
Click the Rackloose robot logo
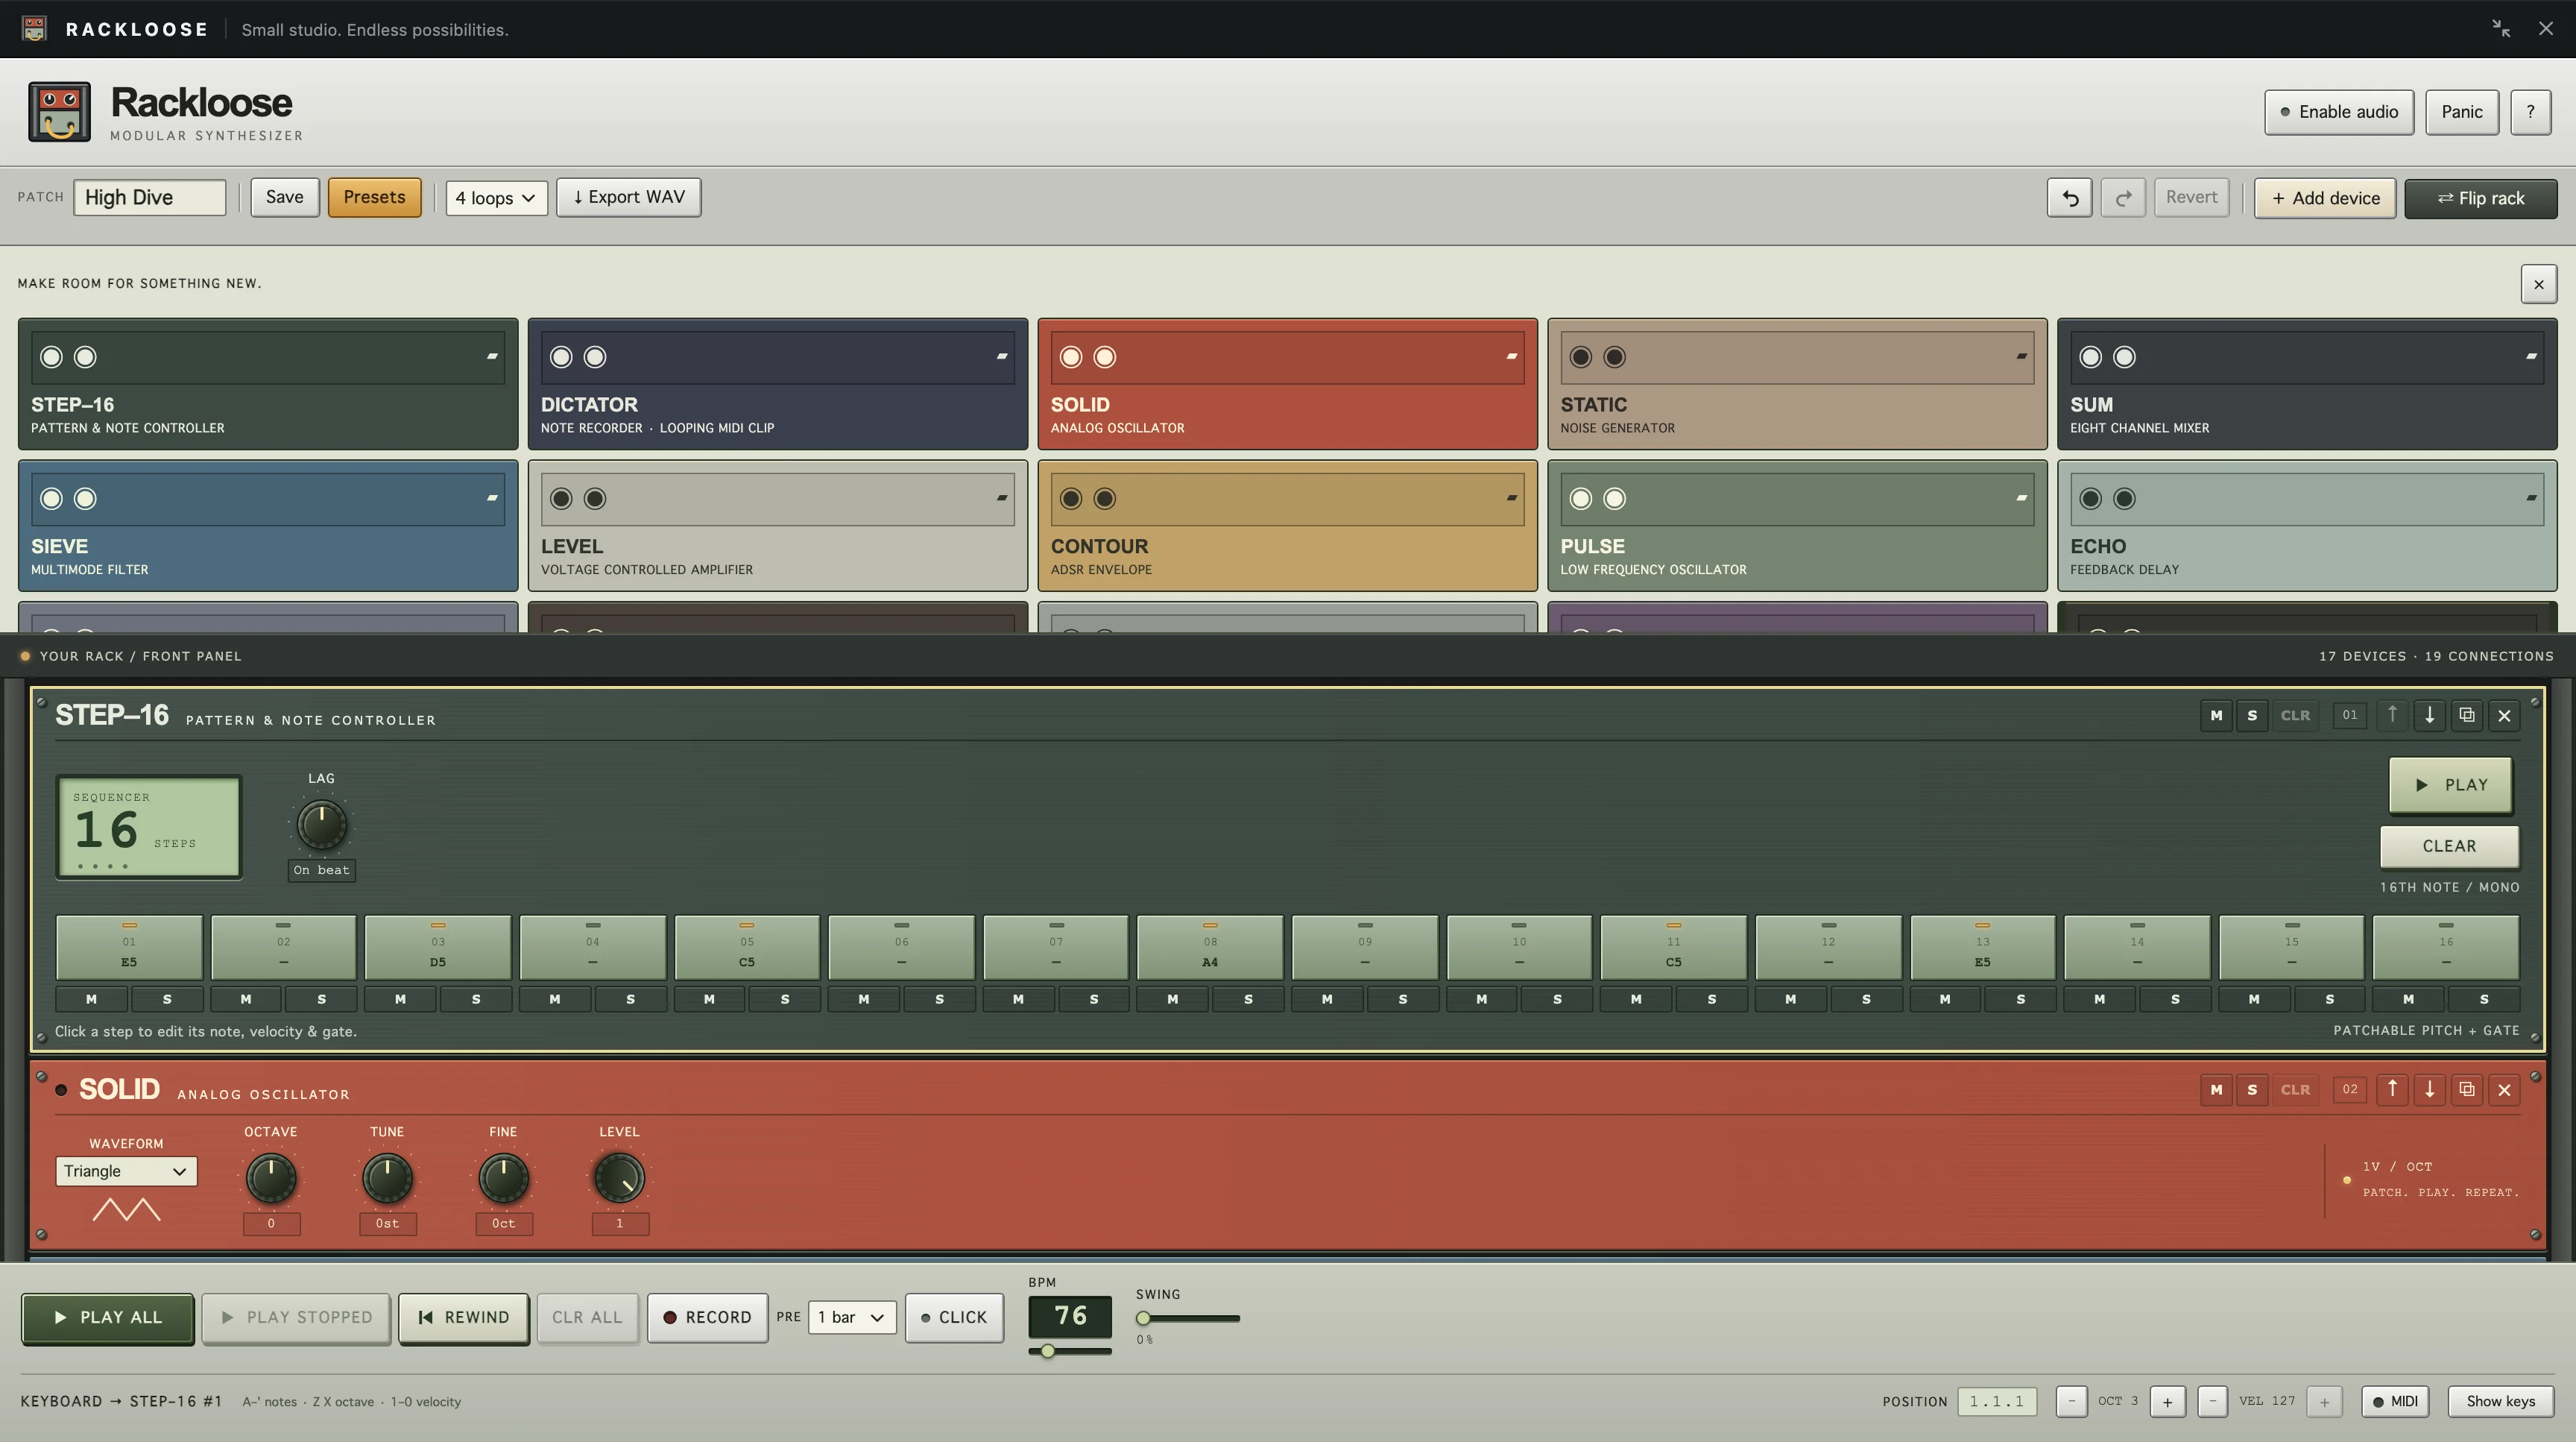coord(59,112)
